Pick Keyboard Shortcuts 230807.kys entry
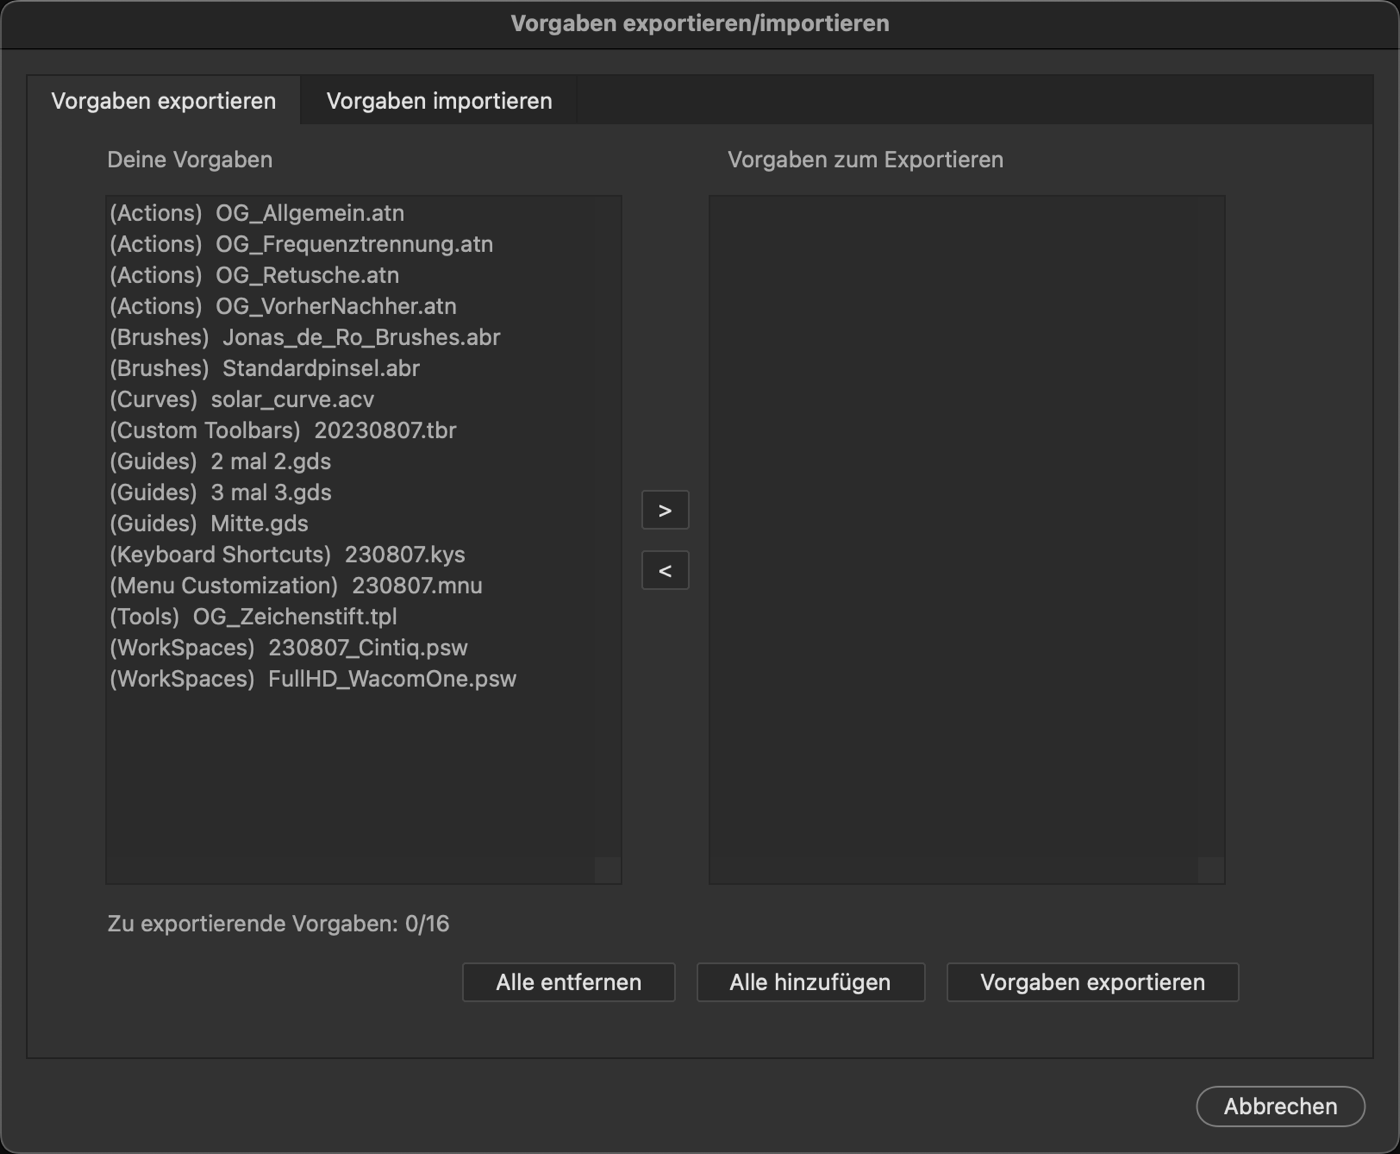The image size is (1400, 1154). [287, 554]
